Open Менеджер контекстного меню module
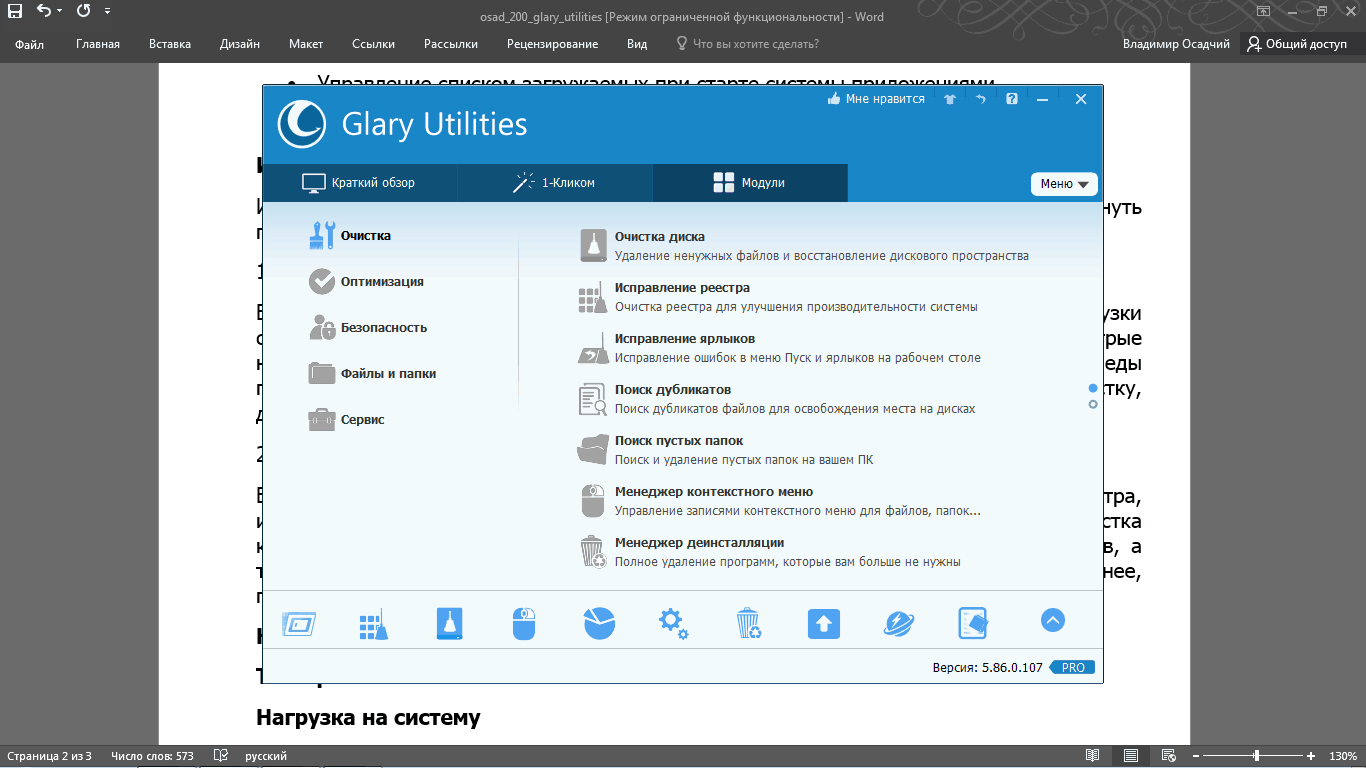 tap(779, 501)
